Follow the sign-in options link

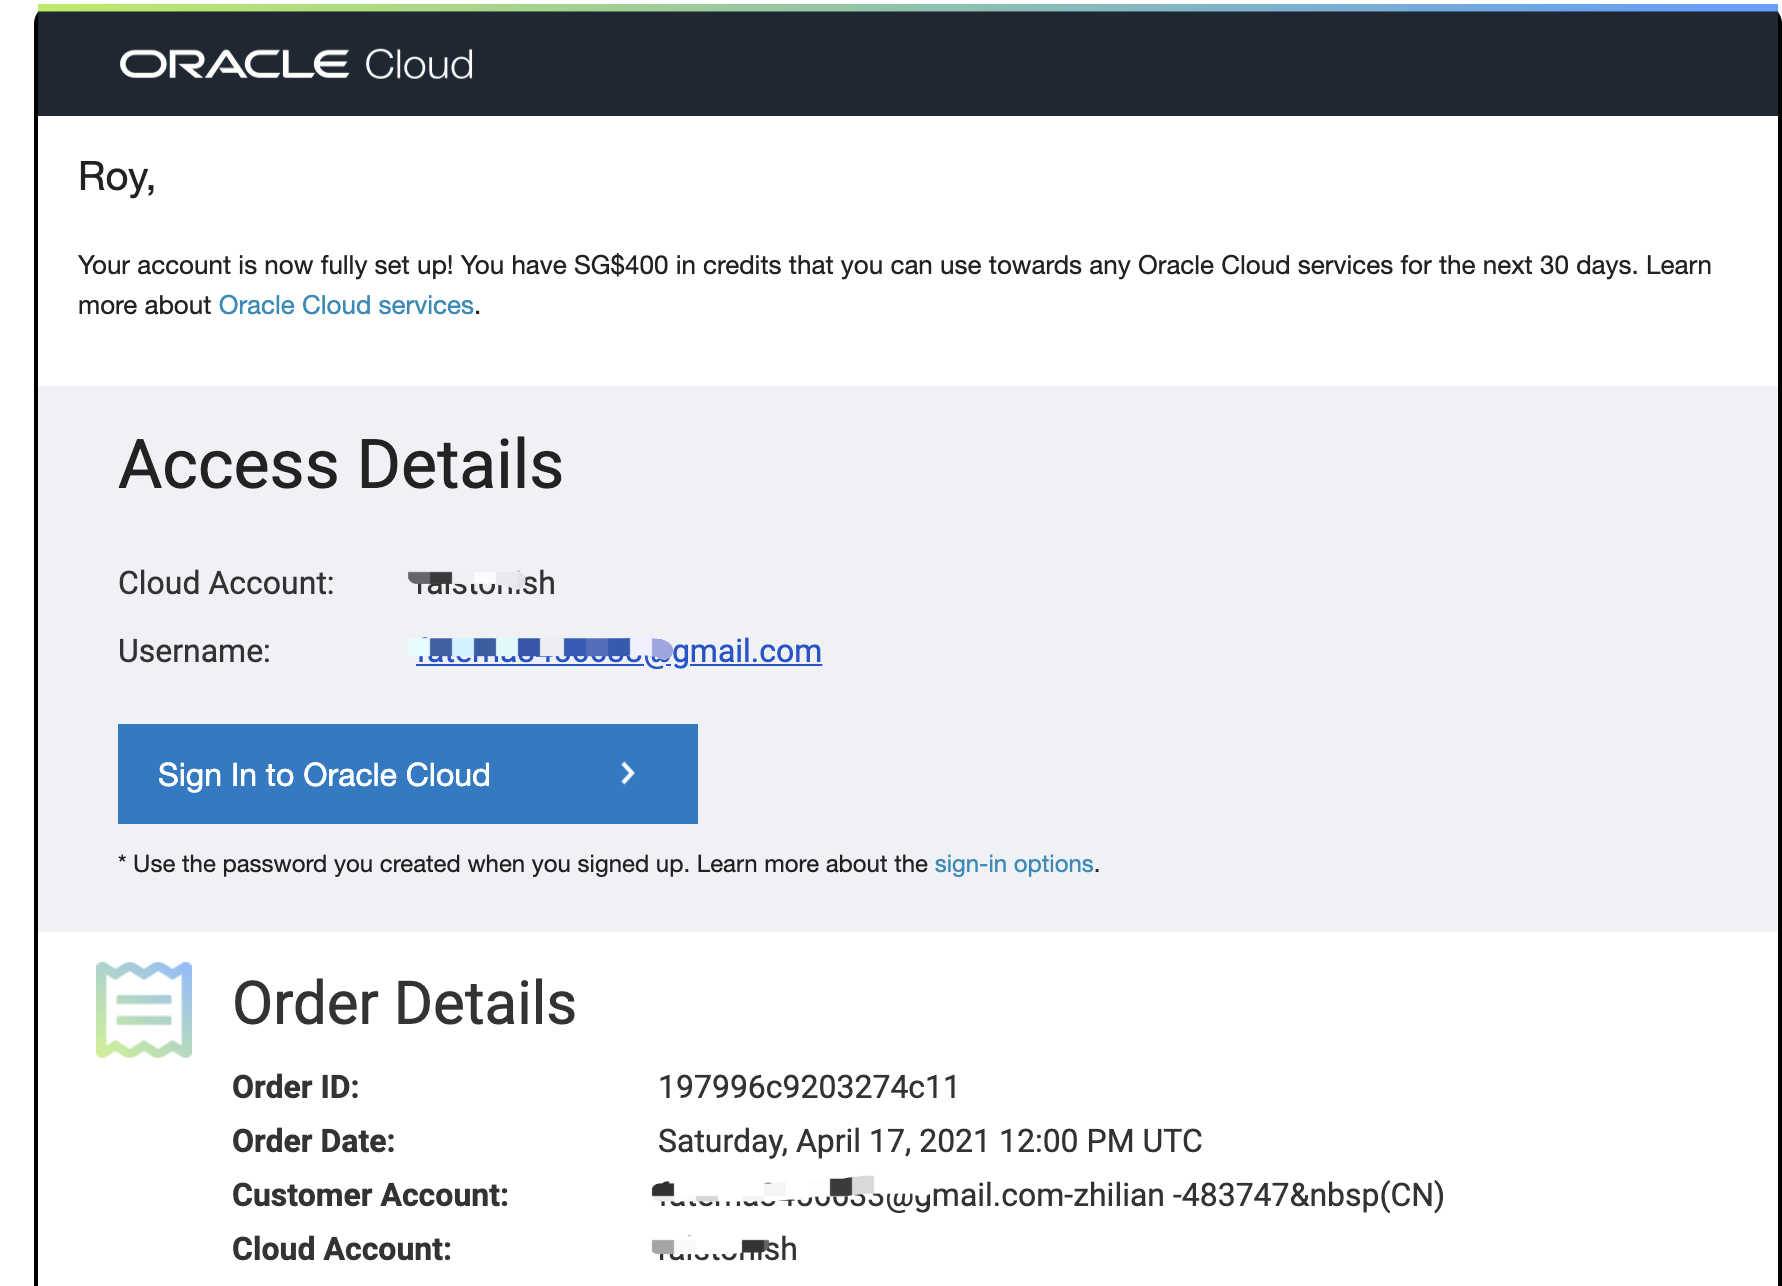coord(1013,864)
